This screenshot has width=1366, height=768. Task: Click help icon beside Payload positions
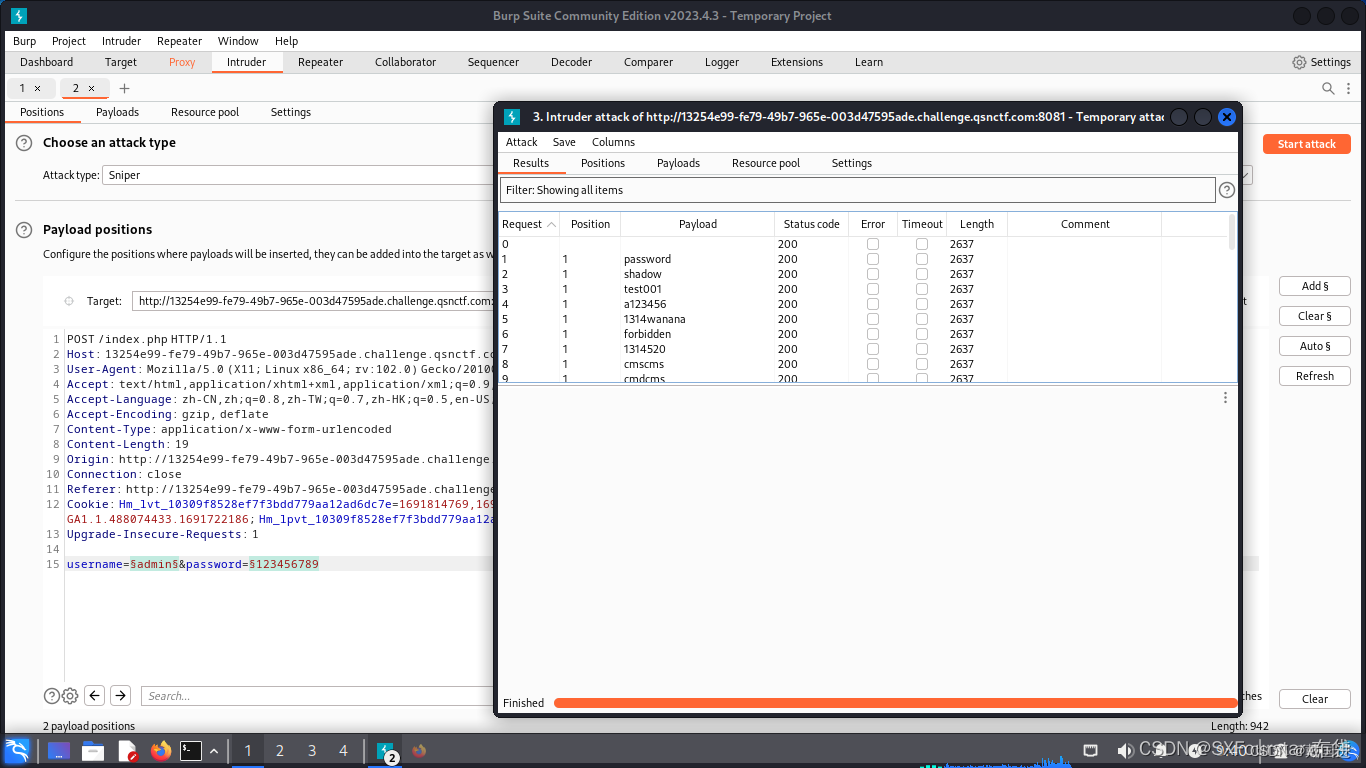24,230
